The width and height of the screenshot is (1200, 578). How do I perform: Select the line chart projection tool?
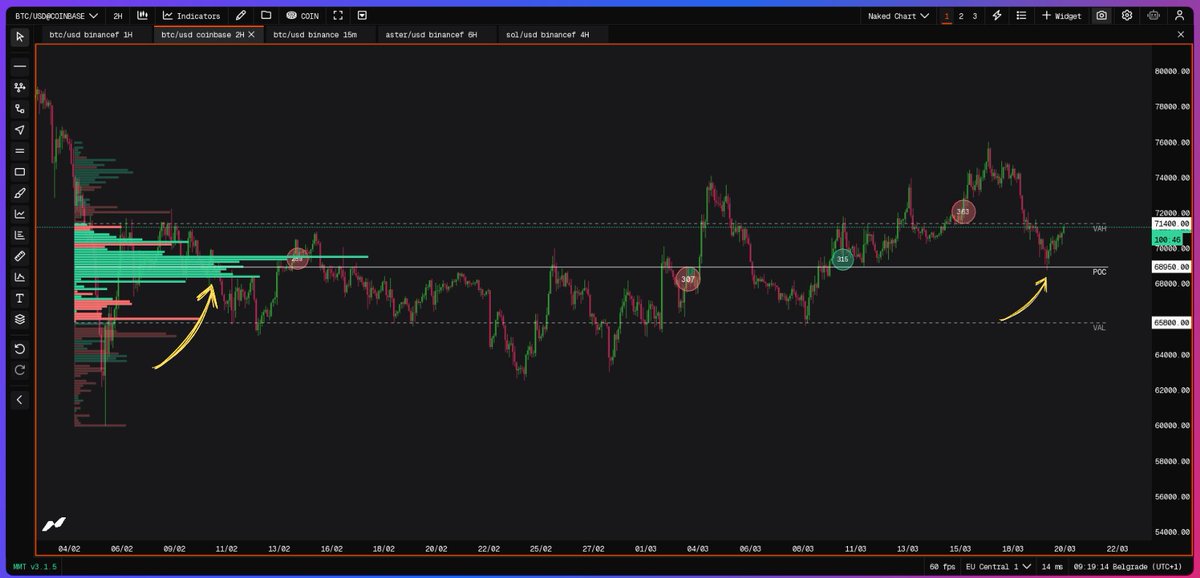pyautogui.click(x=20, y=214)
